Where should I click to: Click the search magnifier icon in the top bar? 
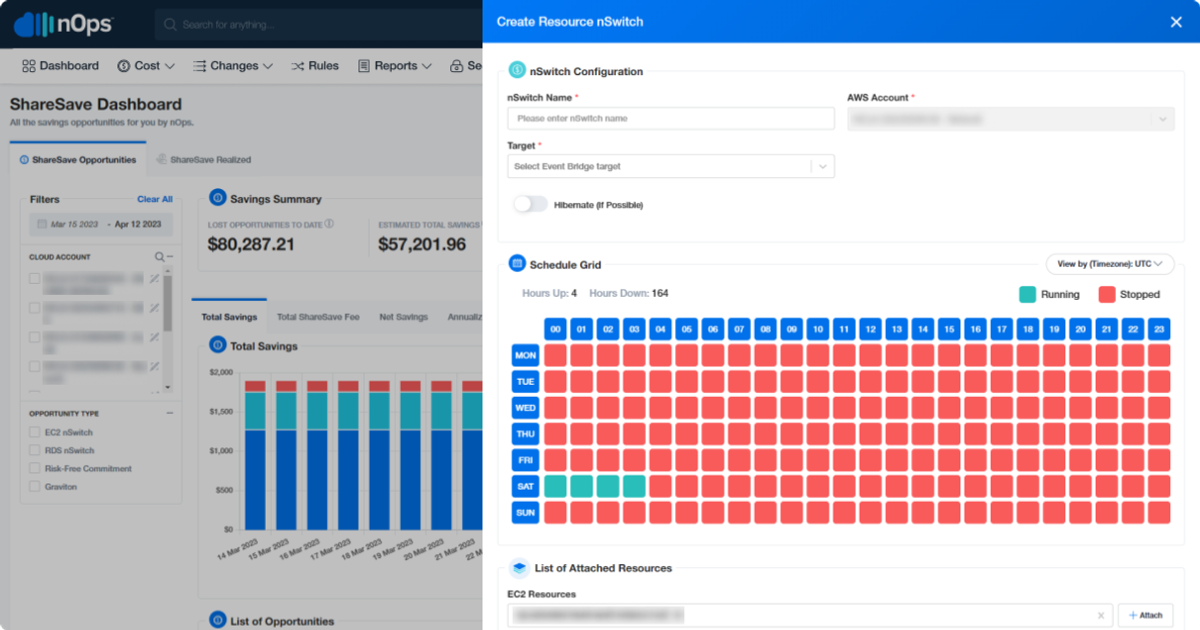(x=171, y=24)
